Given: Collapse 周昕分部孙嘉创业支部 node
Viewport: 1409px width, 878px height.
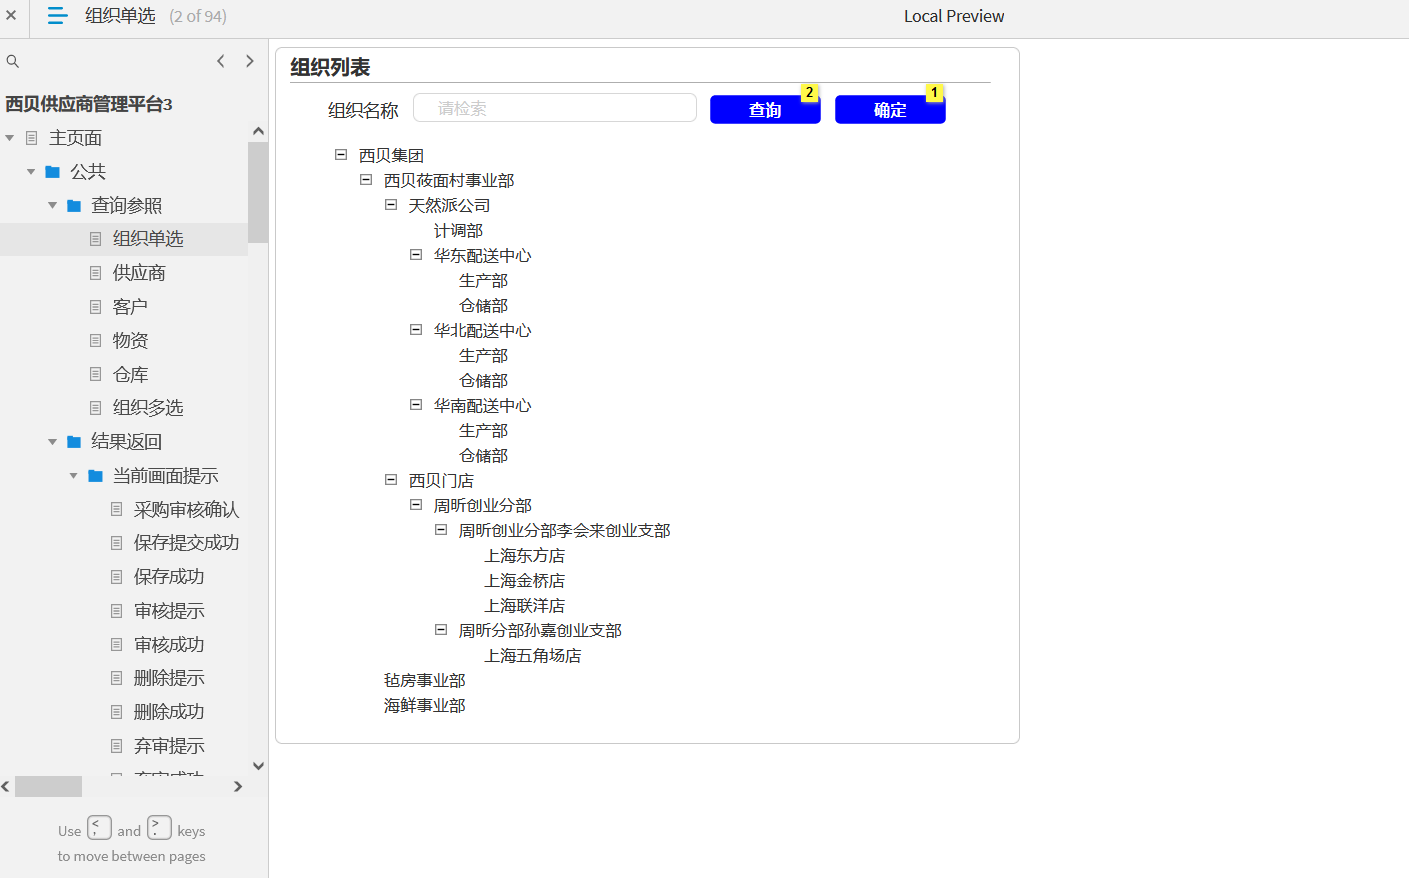Looking at the screenshot, I should tap(441, 630).
